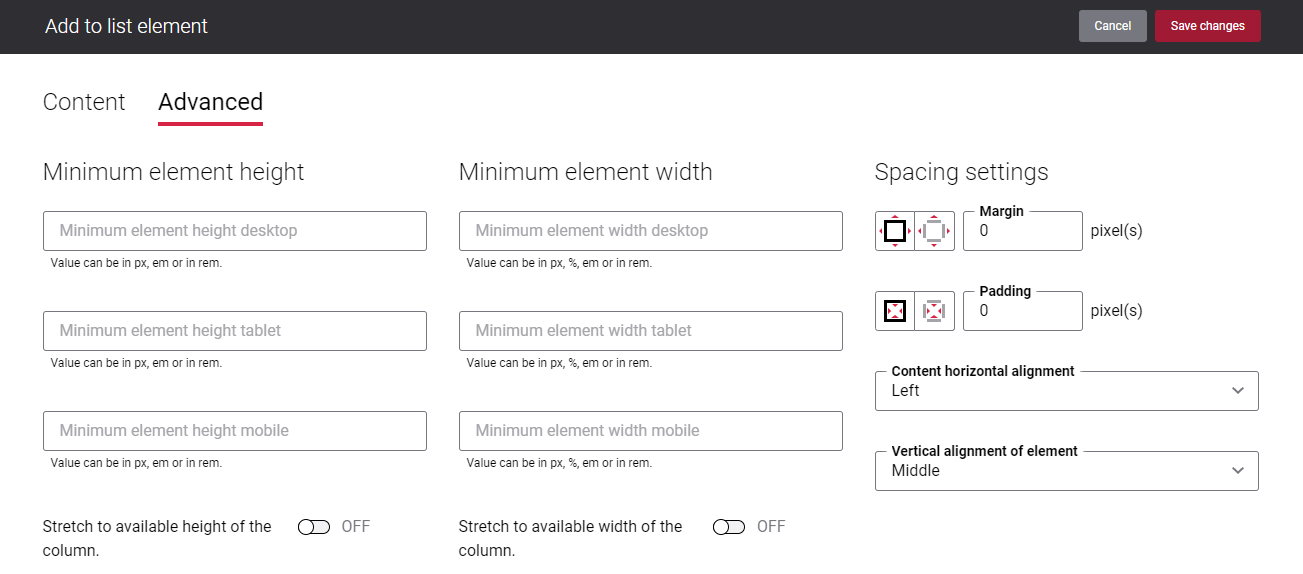
Task: Click the Minimum element width mobile field
Action: (x=650, y=431)
